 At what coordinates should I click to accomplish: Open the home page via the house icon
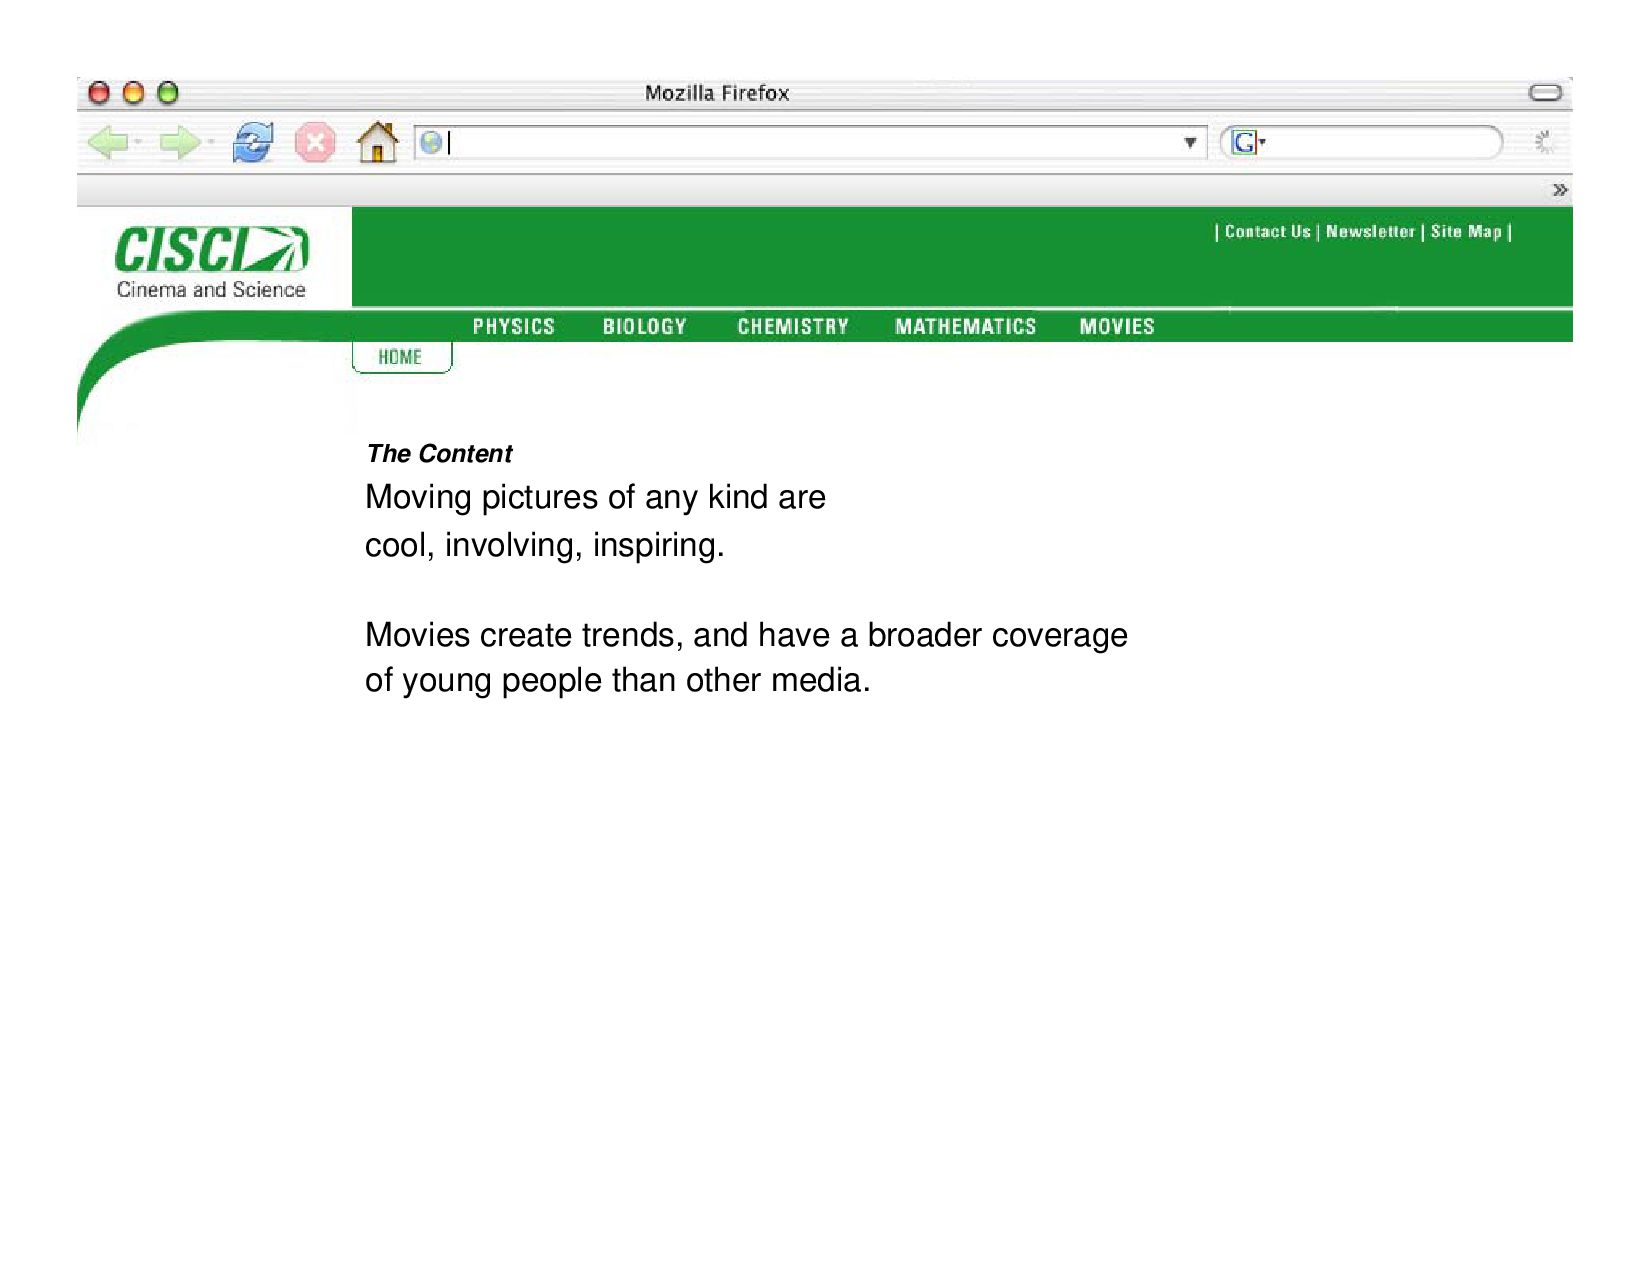point(378,142)
